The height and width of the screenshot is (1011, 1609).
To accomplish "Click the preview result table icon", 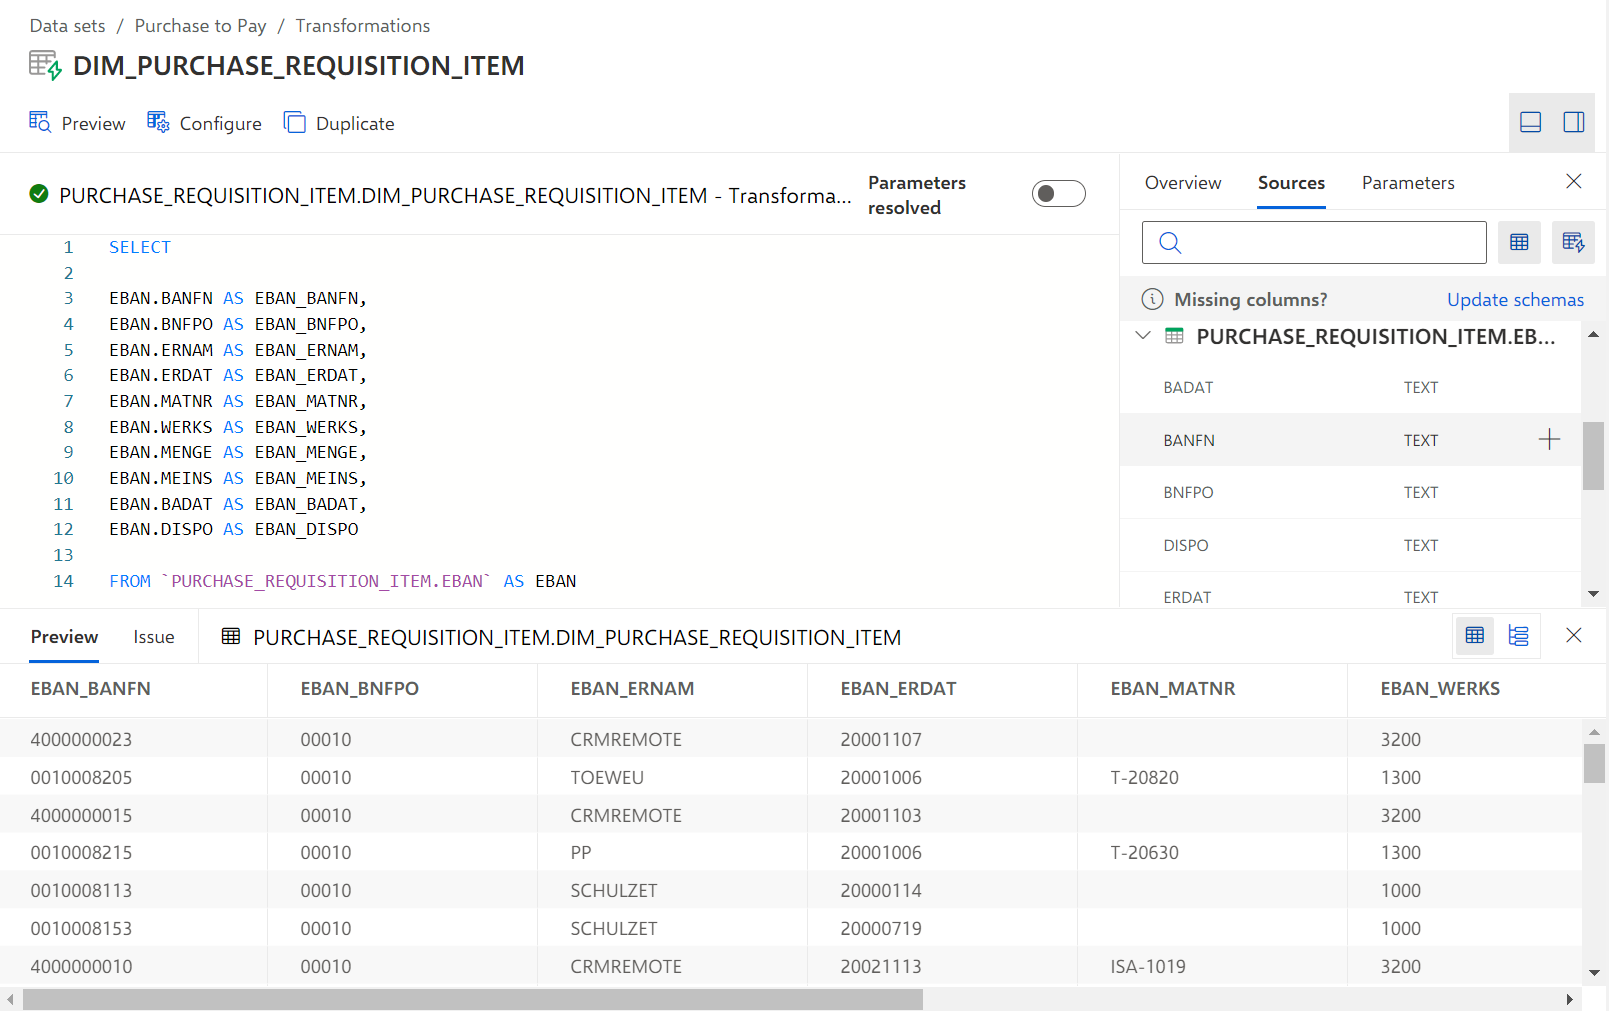I will (231, 636).
